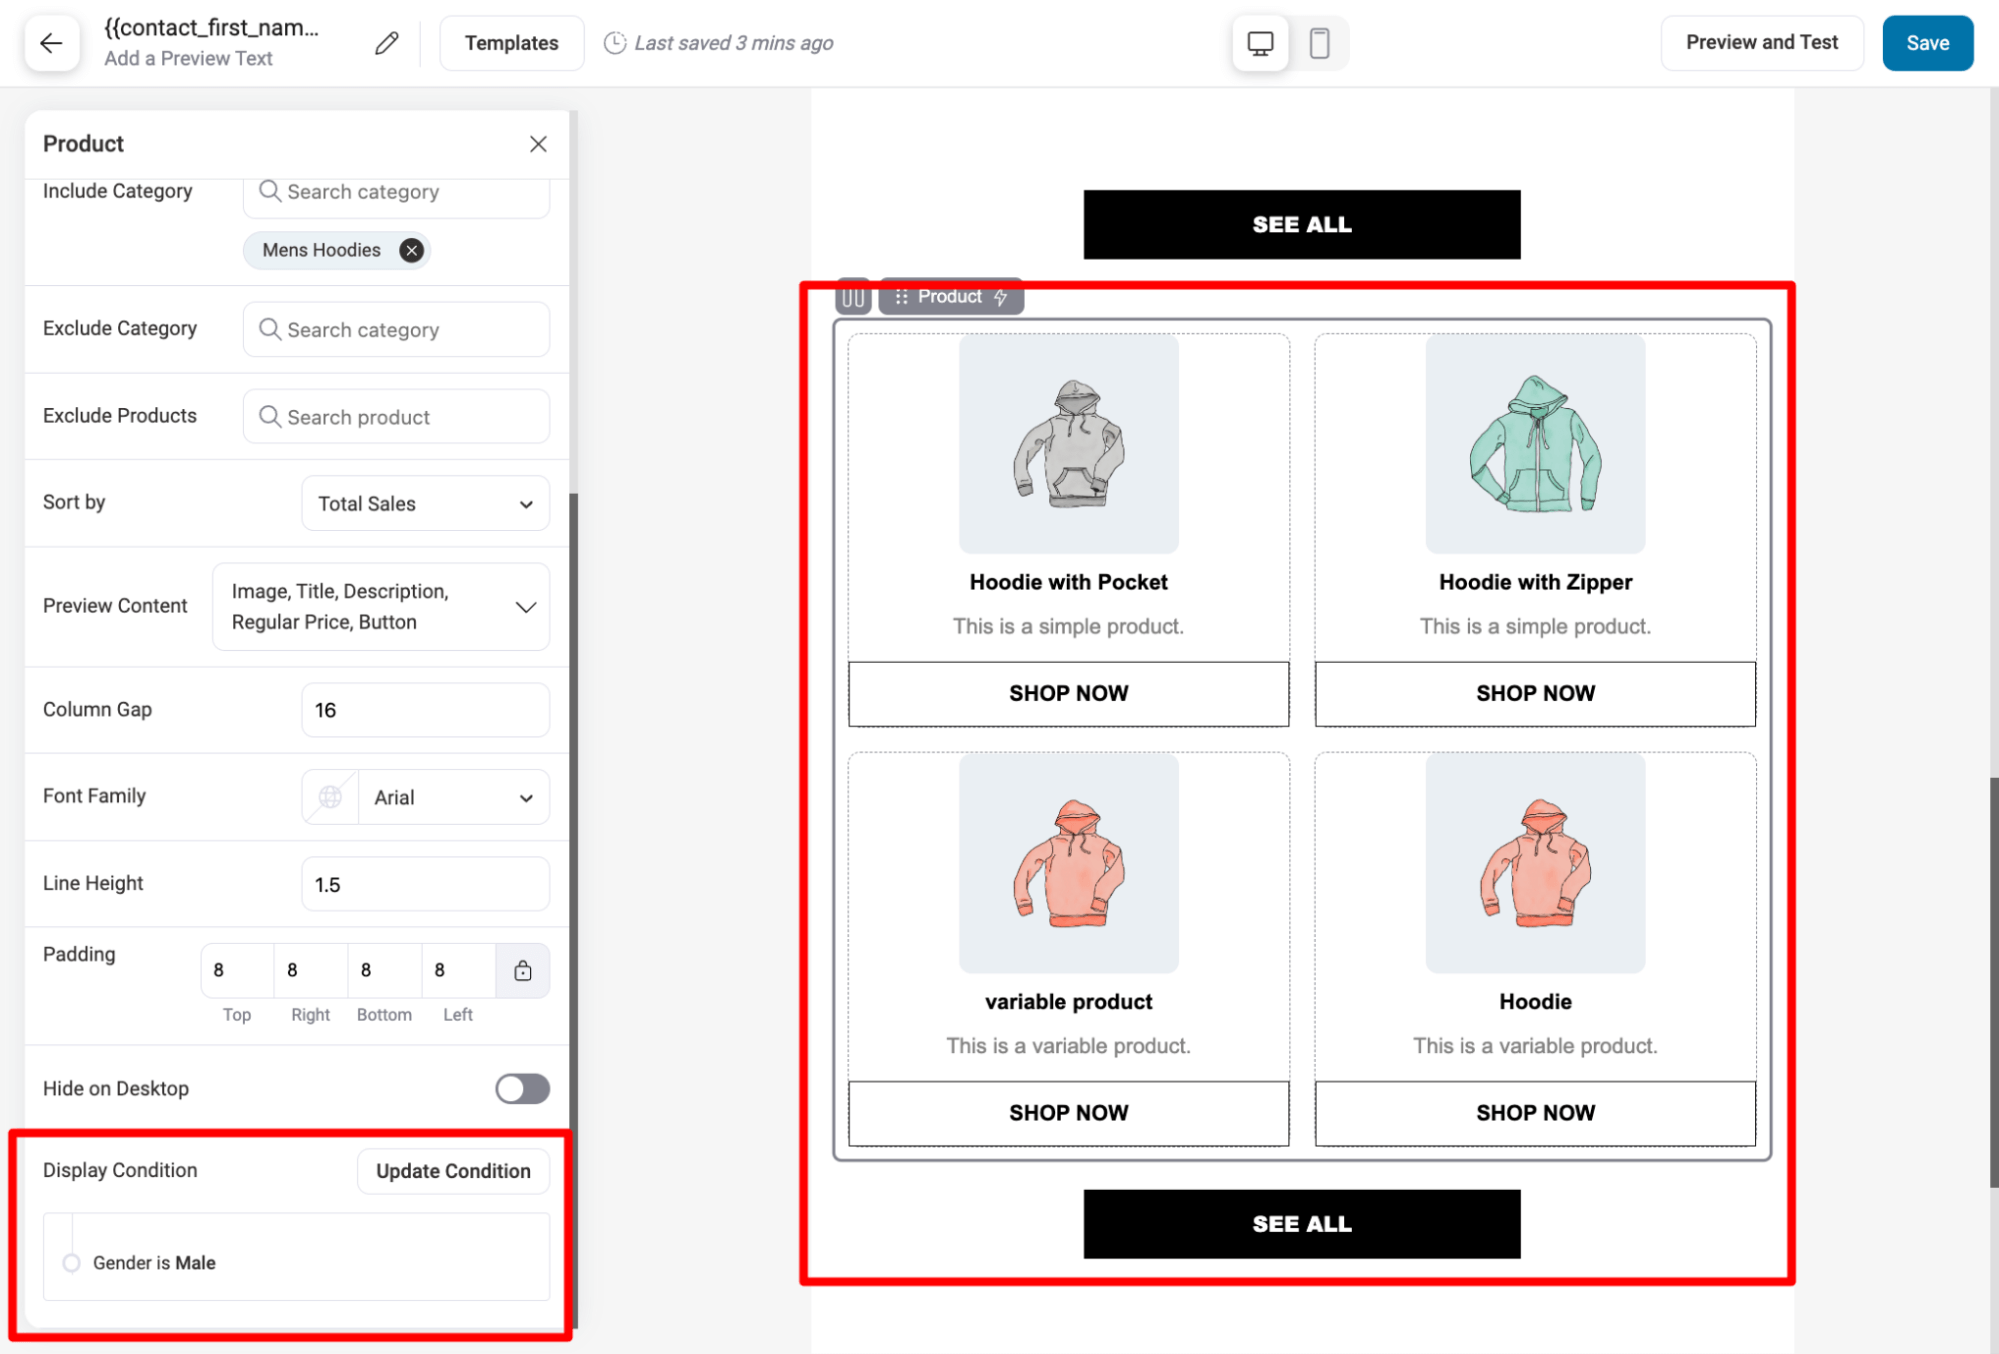
Task: Click the back arrow icon to return
Action: pyautogui.click(x=51, y=41)
